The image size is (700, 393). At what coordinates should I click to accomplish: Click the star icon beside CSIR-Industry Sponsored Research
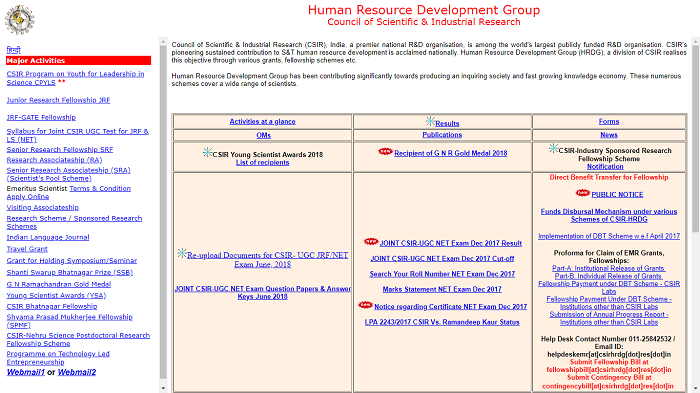coord(553,148)
